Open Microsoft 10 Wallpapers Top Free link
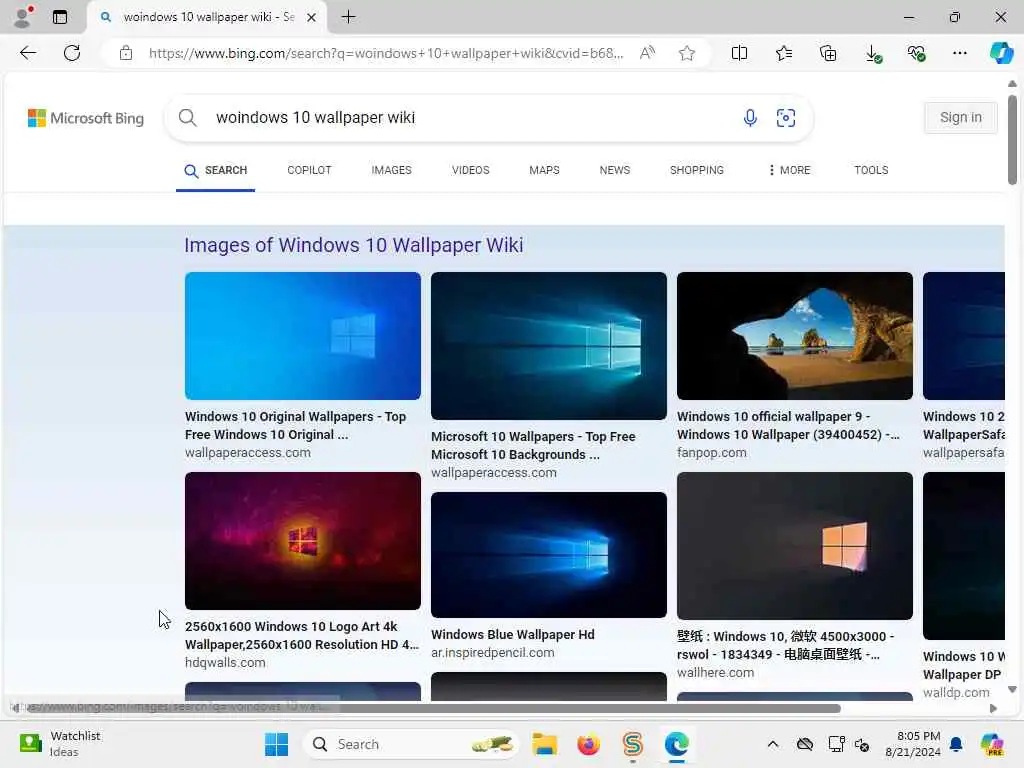Image resolution: width=1024 pixels, height=768 pixels. (533, 445)
